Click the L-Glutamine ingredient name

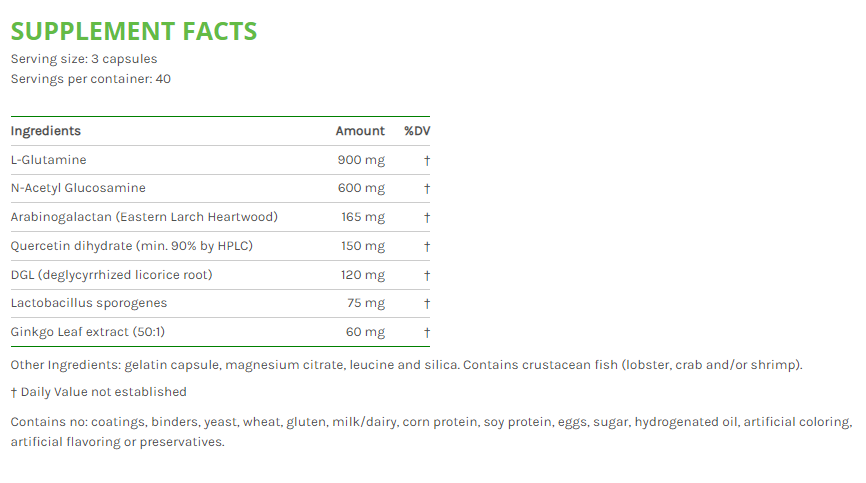pyautogui.click(x=49, y=160)
